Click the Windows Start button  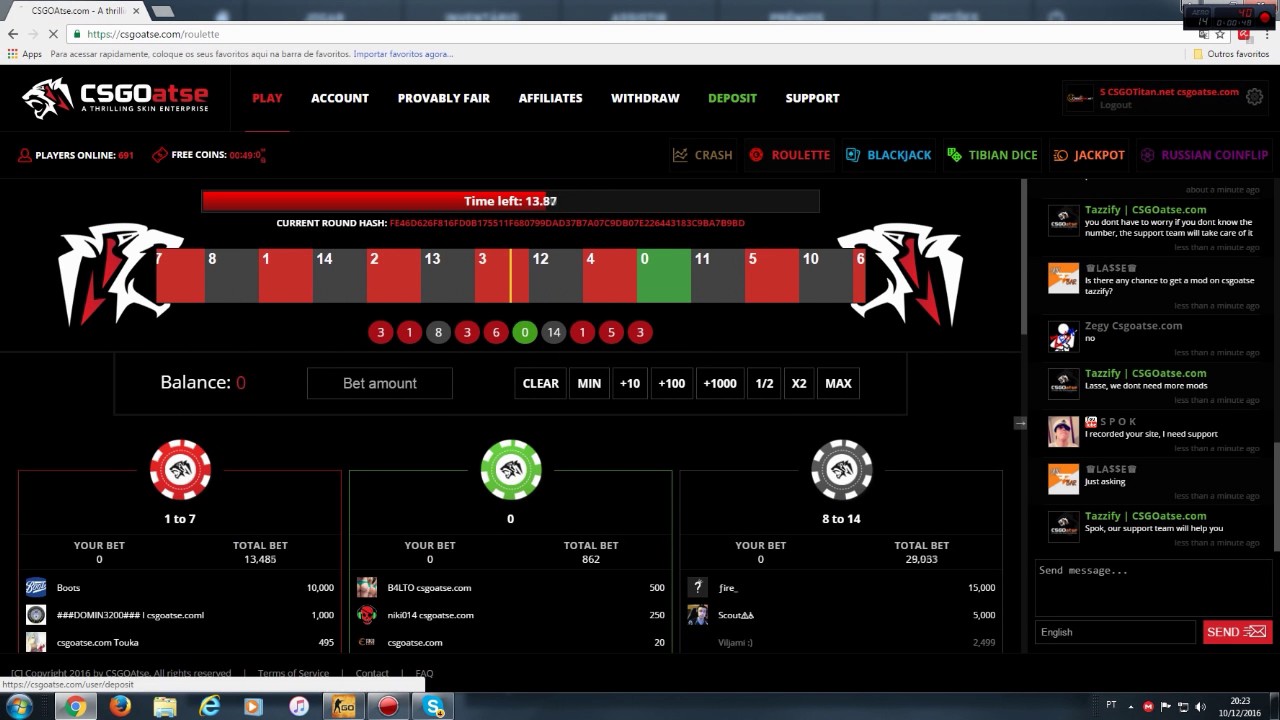click(x=19, y=707)
